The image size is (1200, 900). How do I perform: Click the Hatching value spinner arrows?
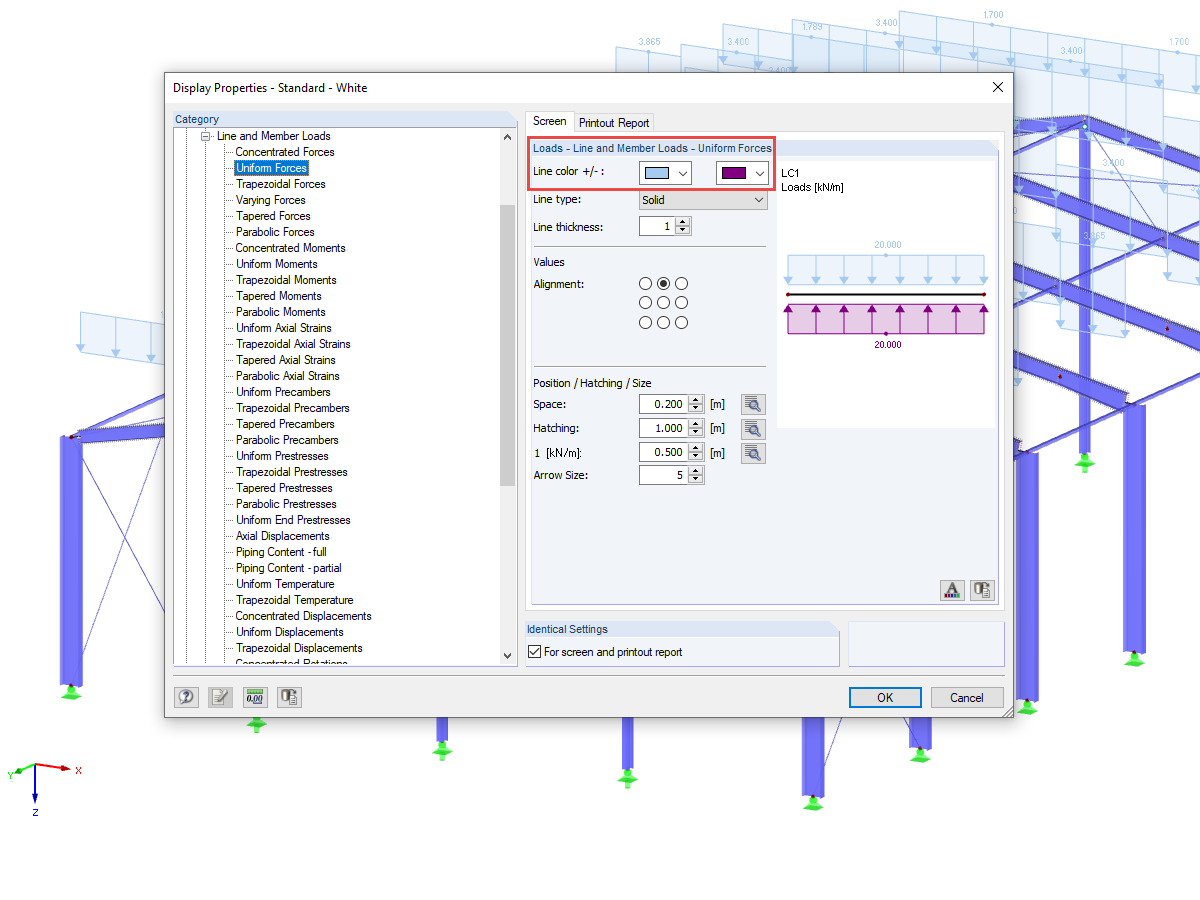(697, 428)
